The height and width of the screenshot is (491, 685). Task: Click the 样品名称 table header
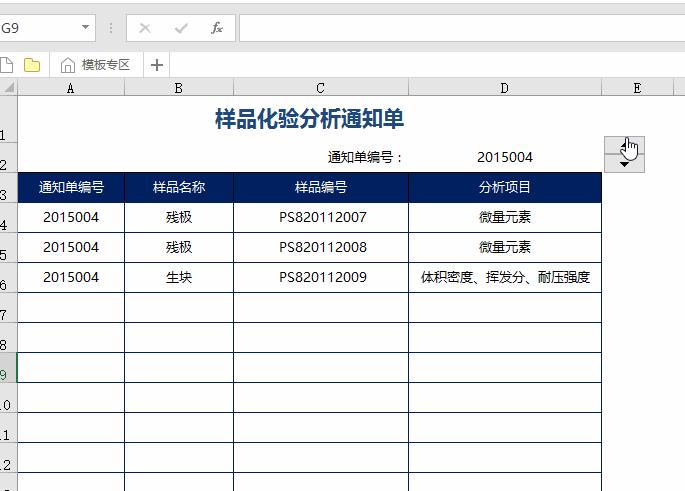(x=179, y=187)
